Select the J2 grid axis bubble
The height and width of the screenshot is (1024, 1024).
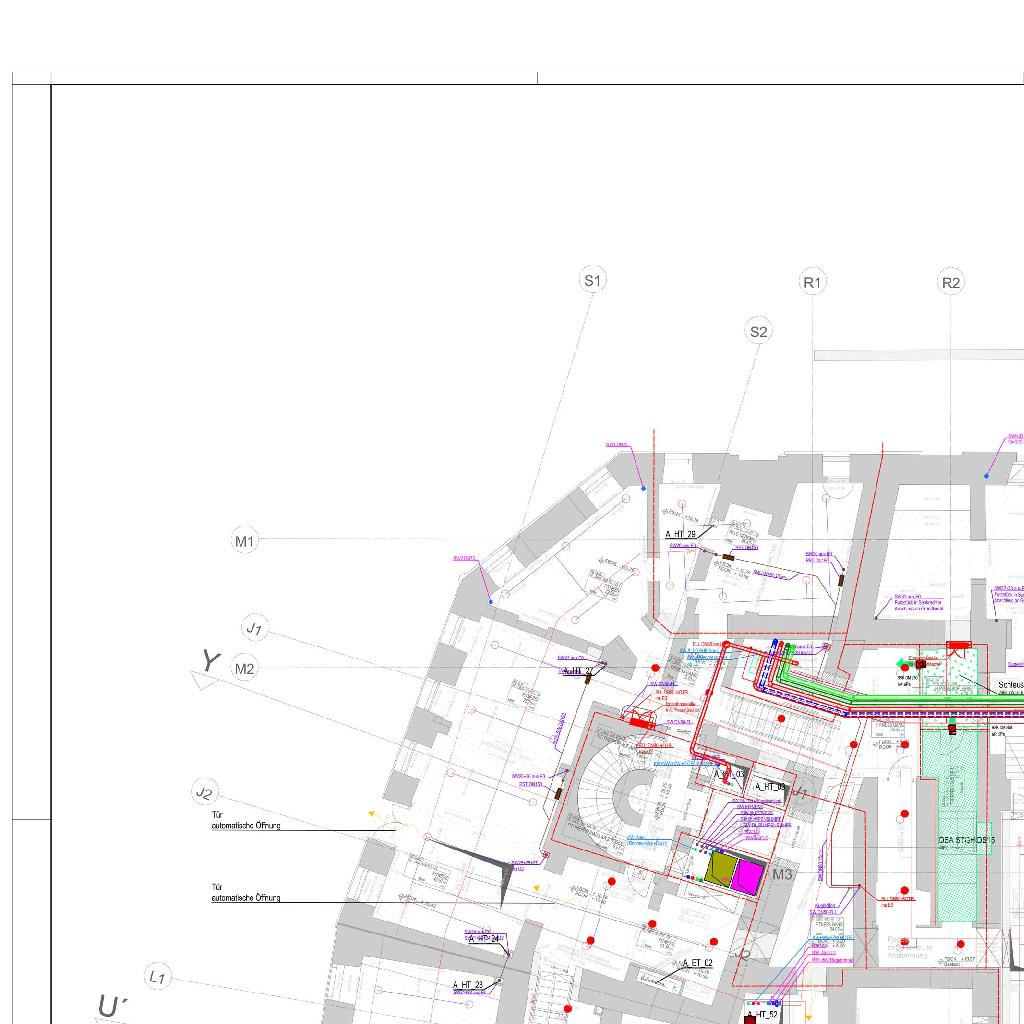click(x=204, y=793)
